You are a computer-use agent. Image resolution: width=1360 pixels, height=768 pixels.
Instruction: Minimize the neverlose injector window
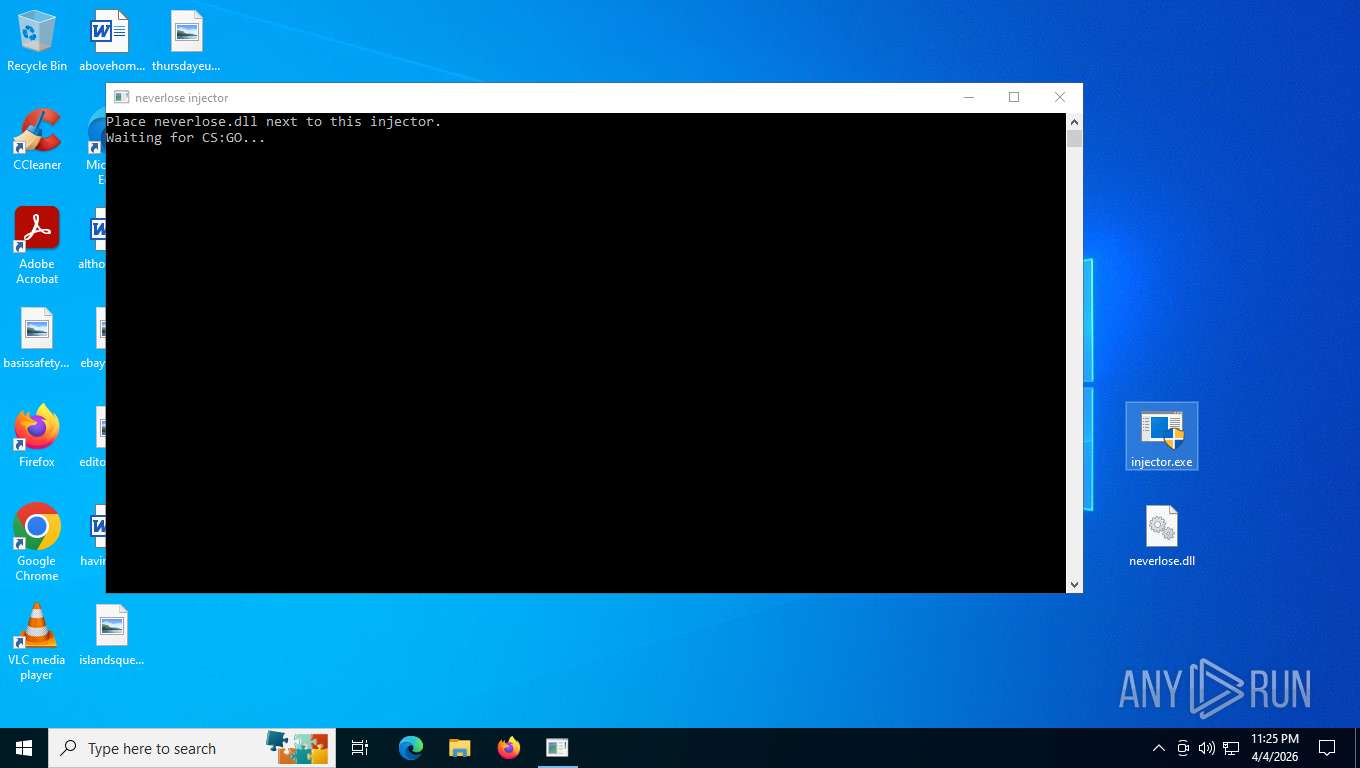coord(968,97)
